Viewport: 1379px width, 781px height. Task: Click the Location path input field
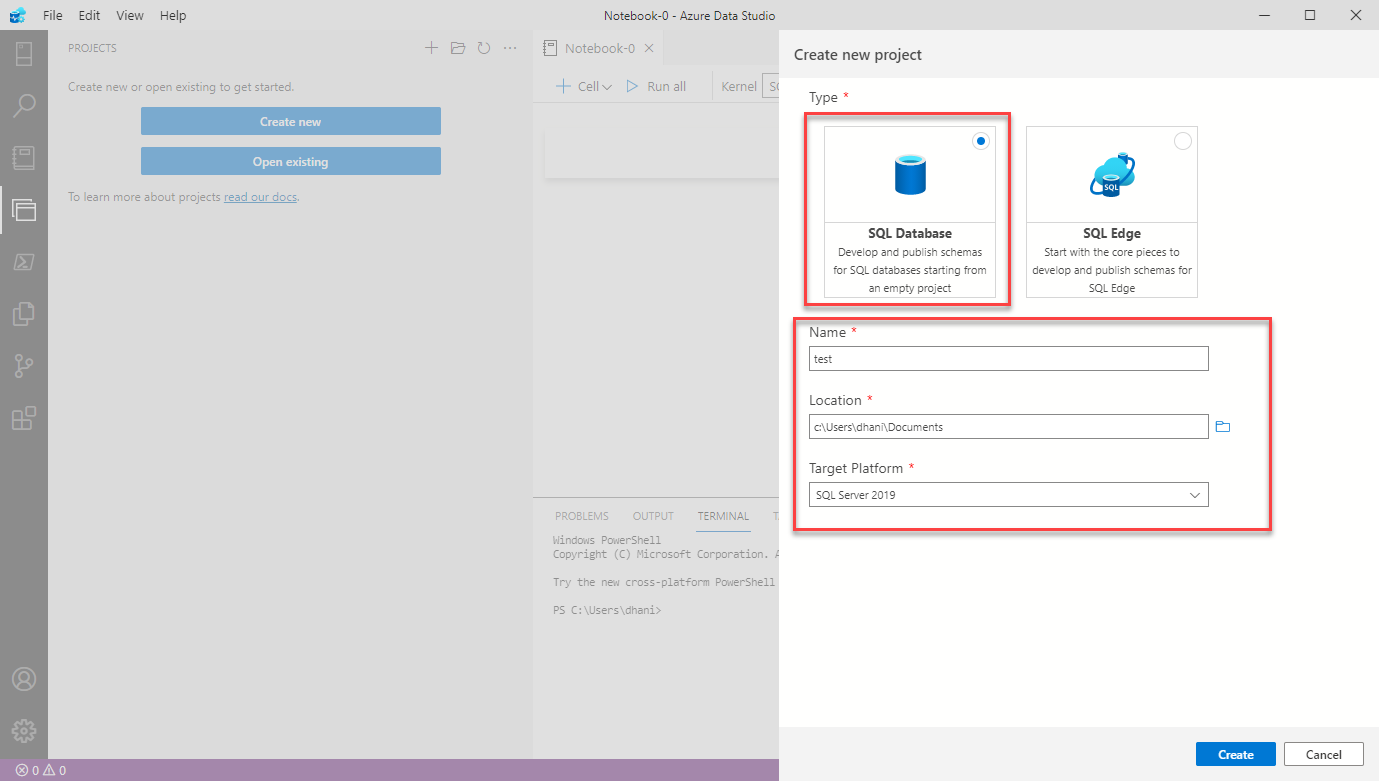[x=1009, y=427]
